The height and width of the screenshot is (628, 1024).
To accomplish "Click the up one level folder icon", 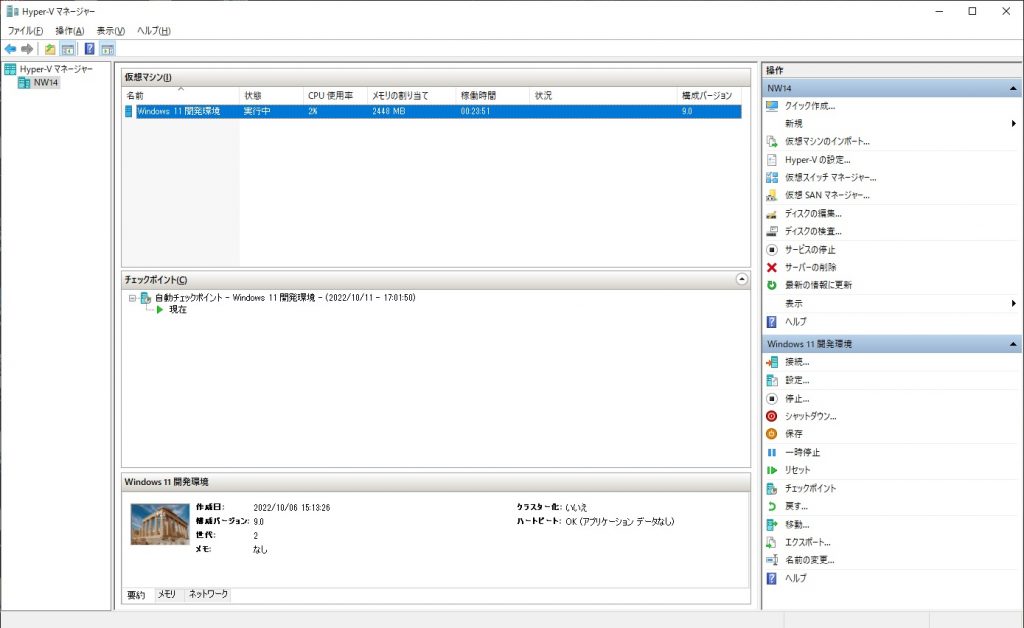I will (50, 49).
